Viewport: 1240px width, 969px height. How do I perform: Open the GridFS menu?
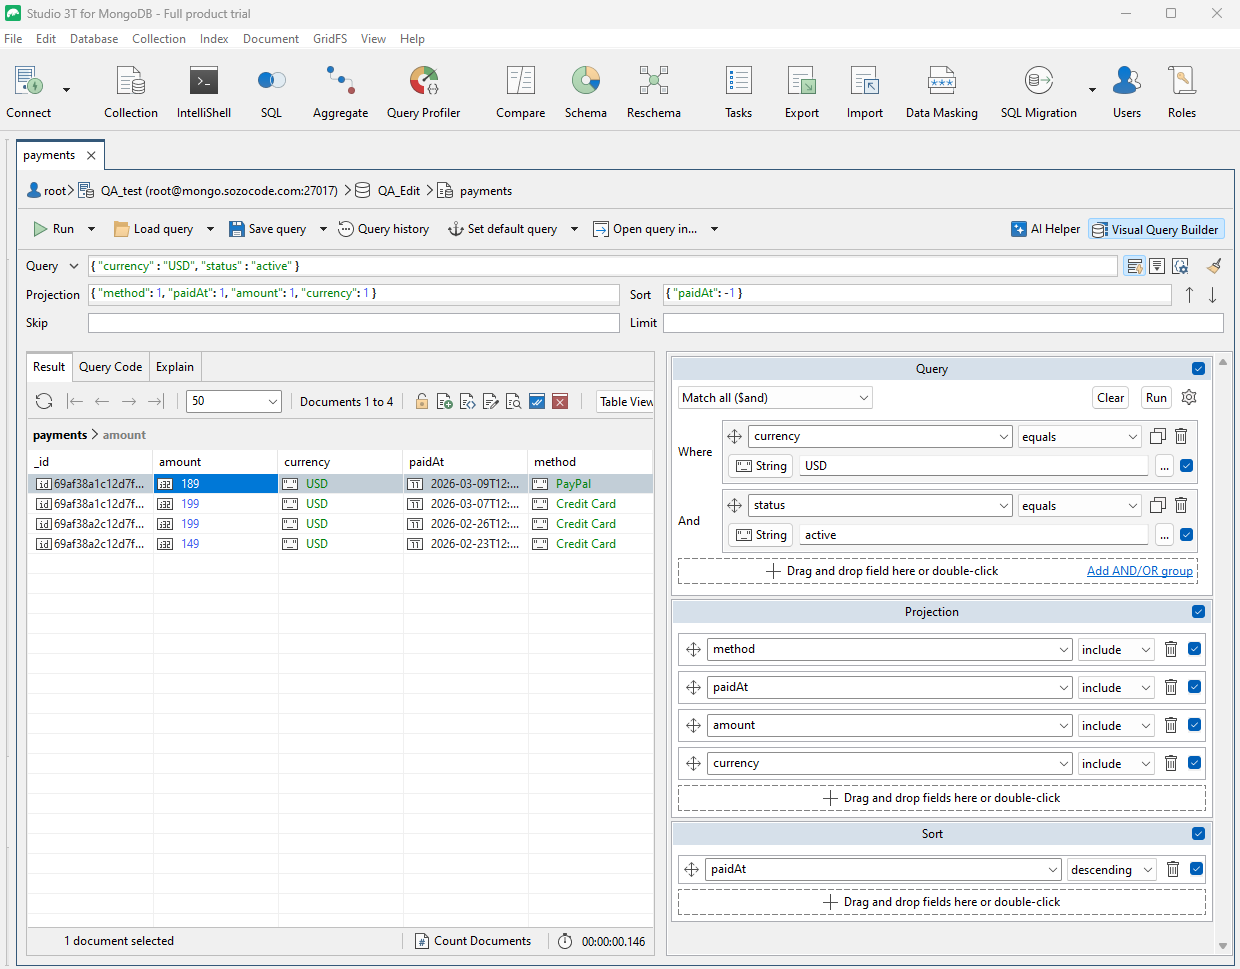click(x=330, y=39)
